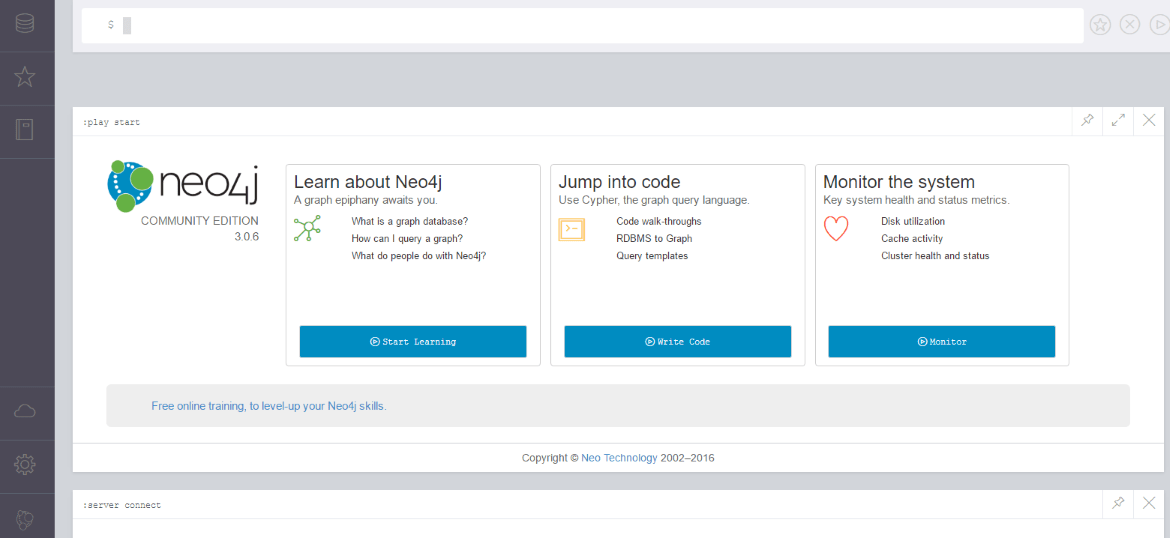Open the Favorites star sidebar icon

25,77
